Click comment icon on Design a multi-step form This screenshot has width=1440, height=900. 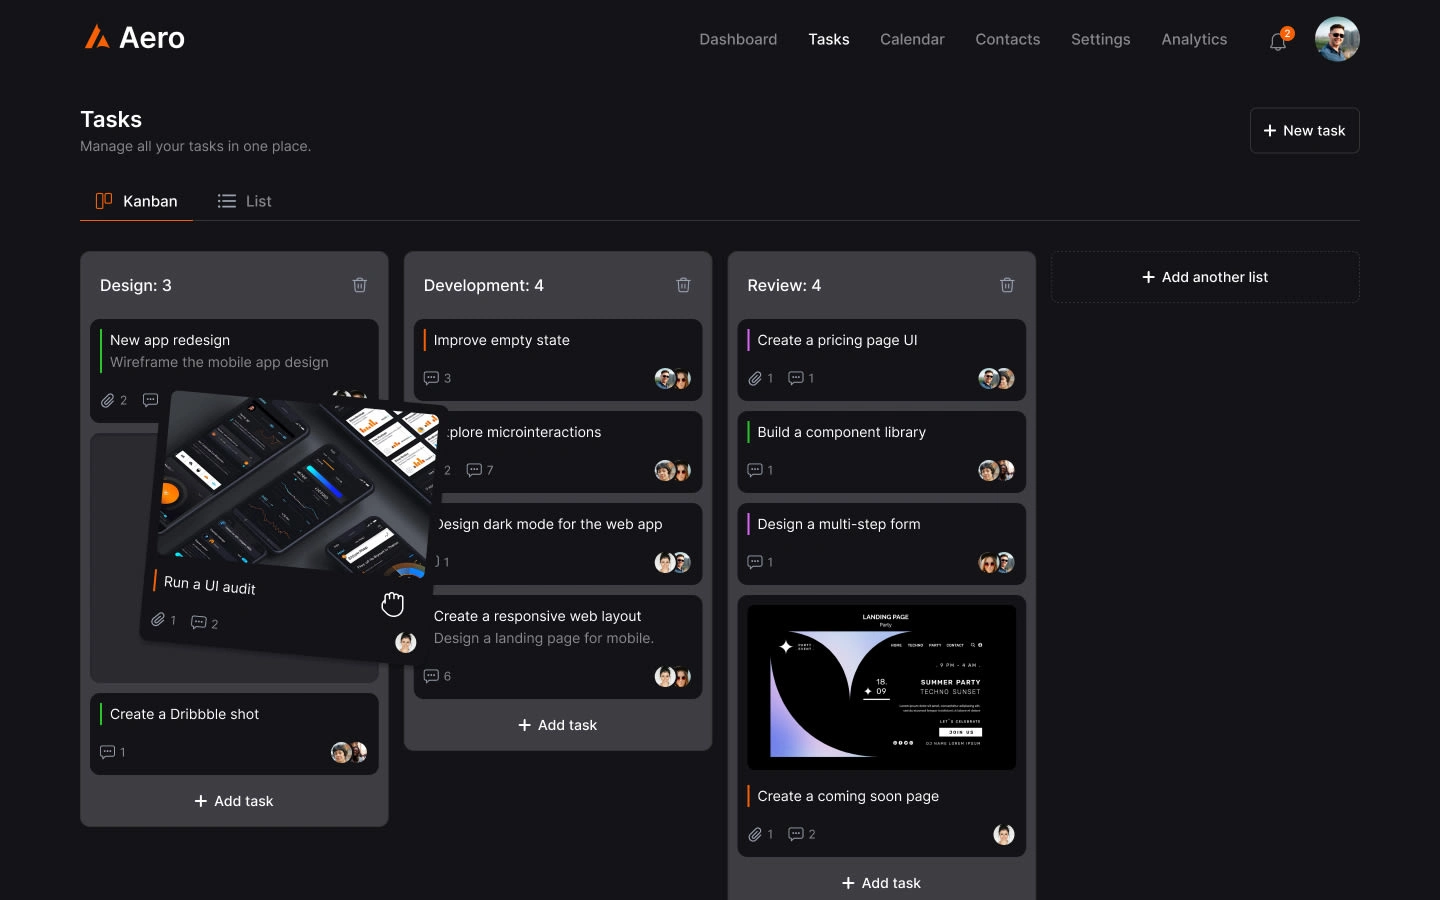click(x=755, y=562)
